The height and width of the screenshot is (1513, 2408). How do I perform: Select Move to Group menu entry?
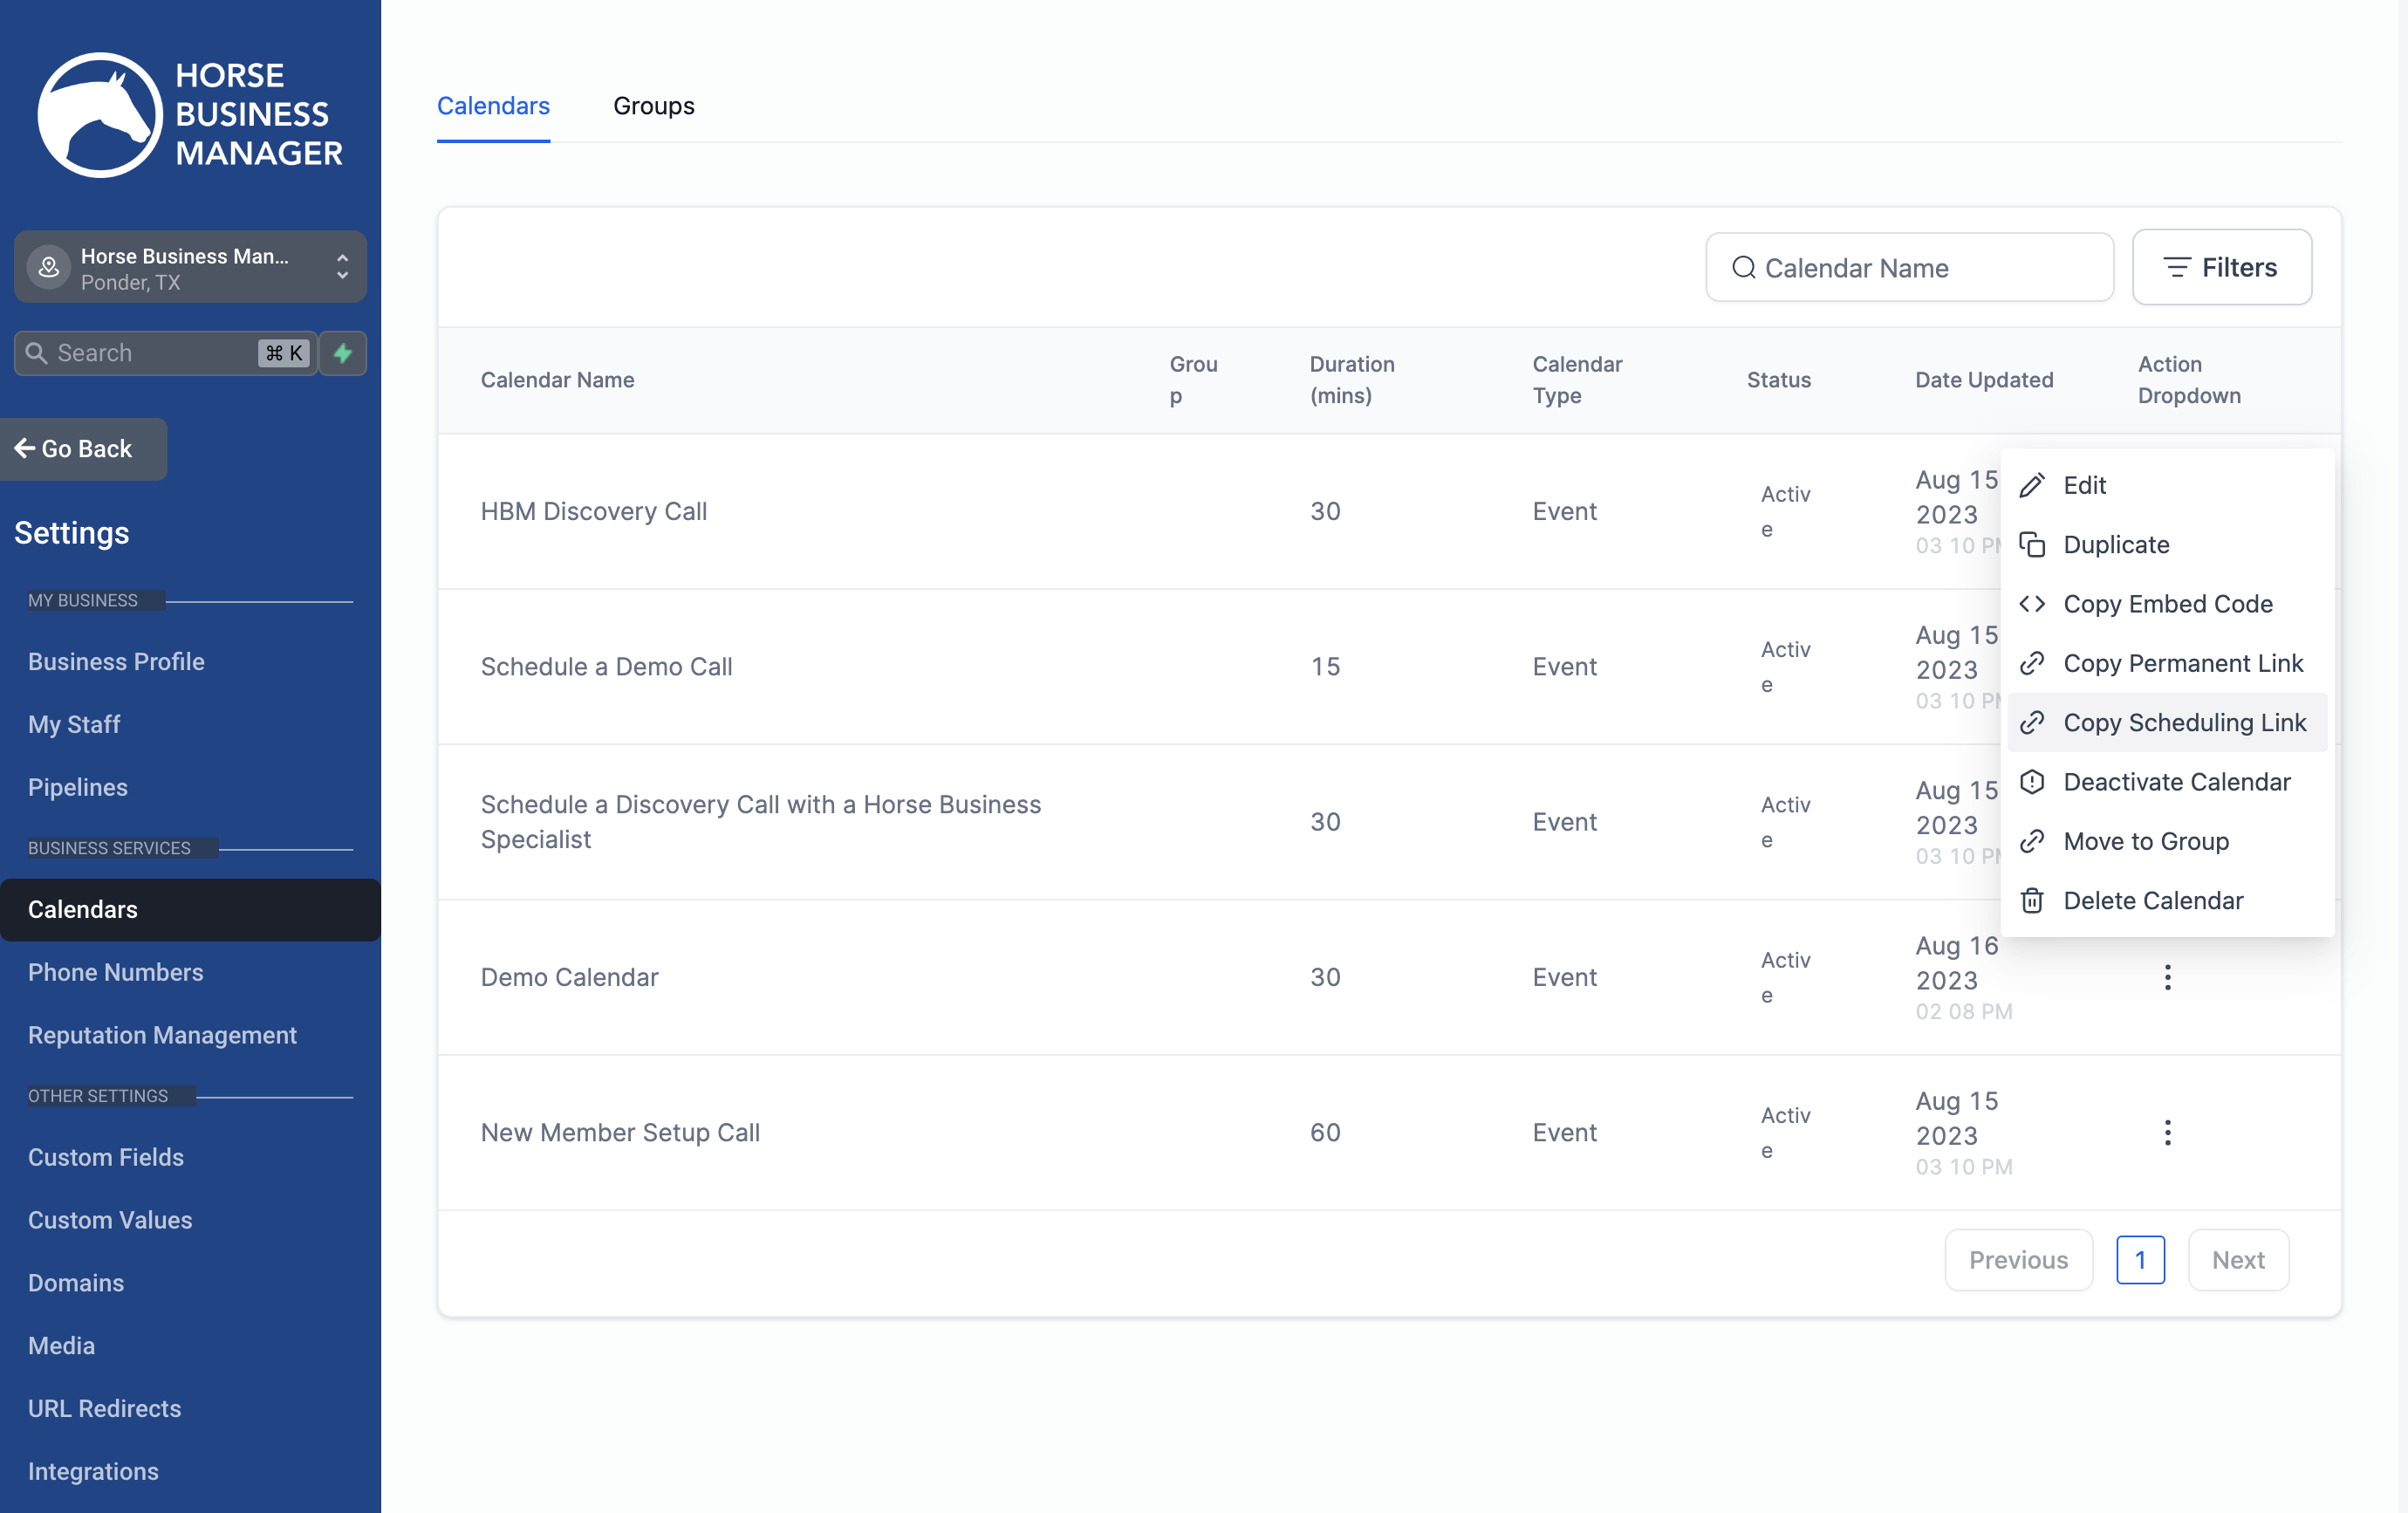coord(2167,841)
